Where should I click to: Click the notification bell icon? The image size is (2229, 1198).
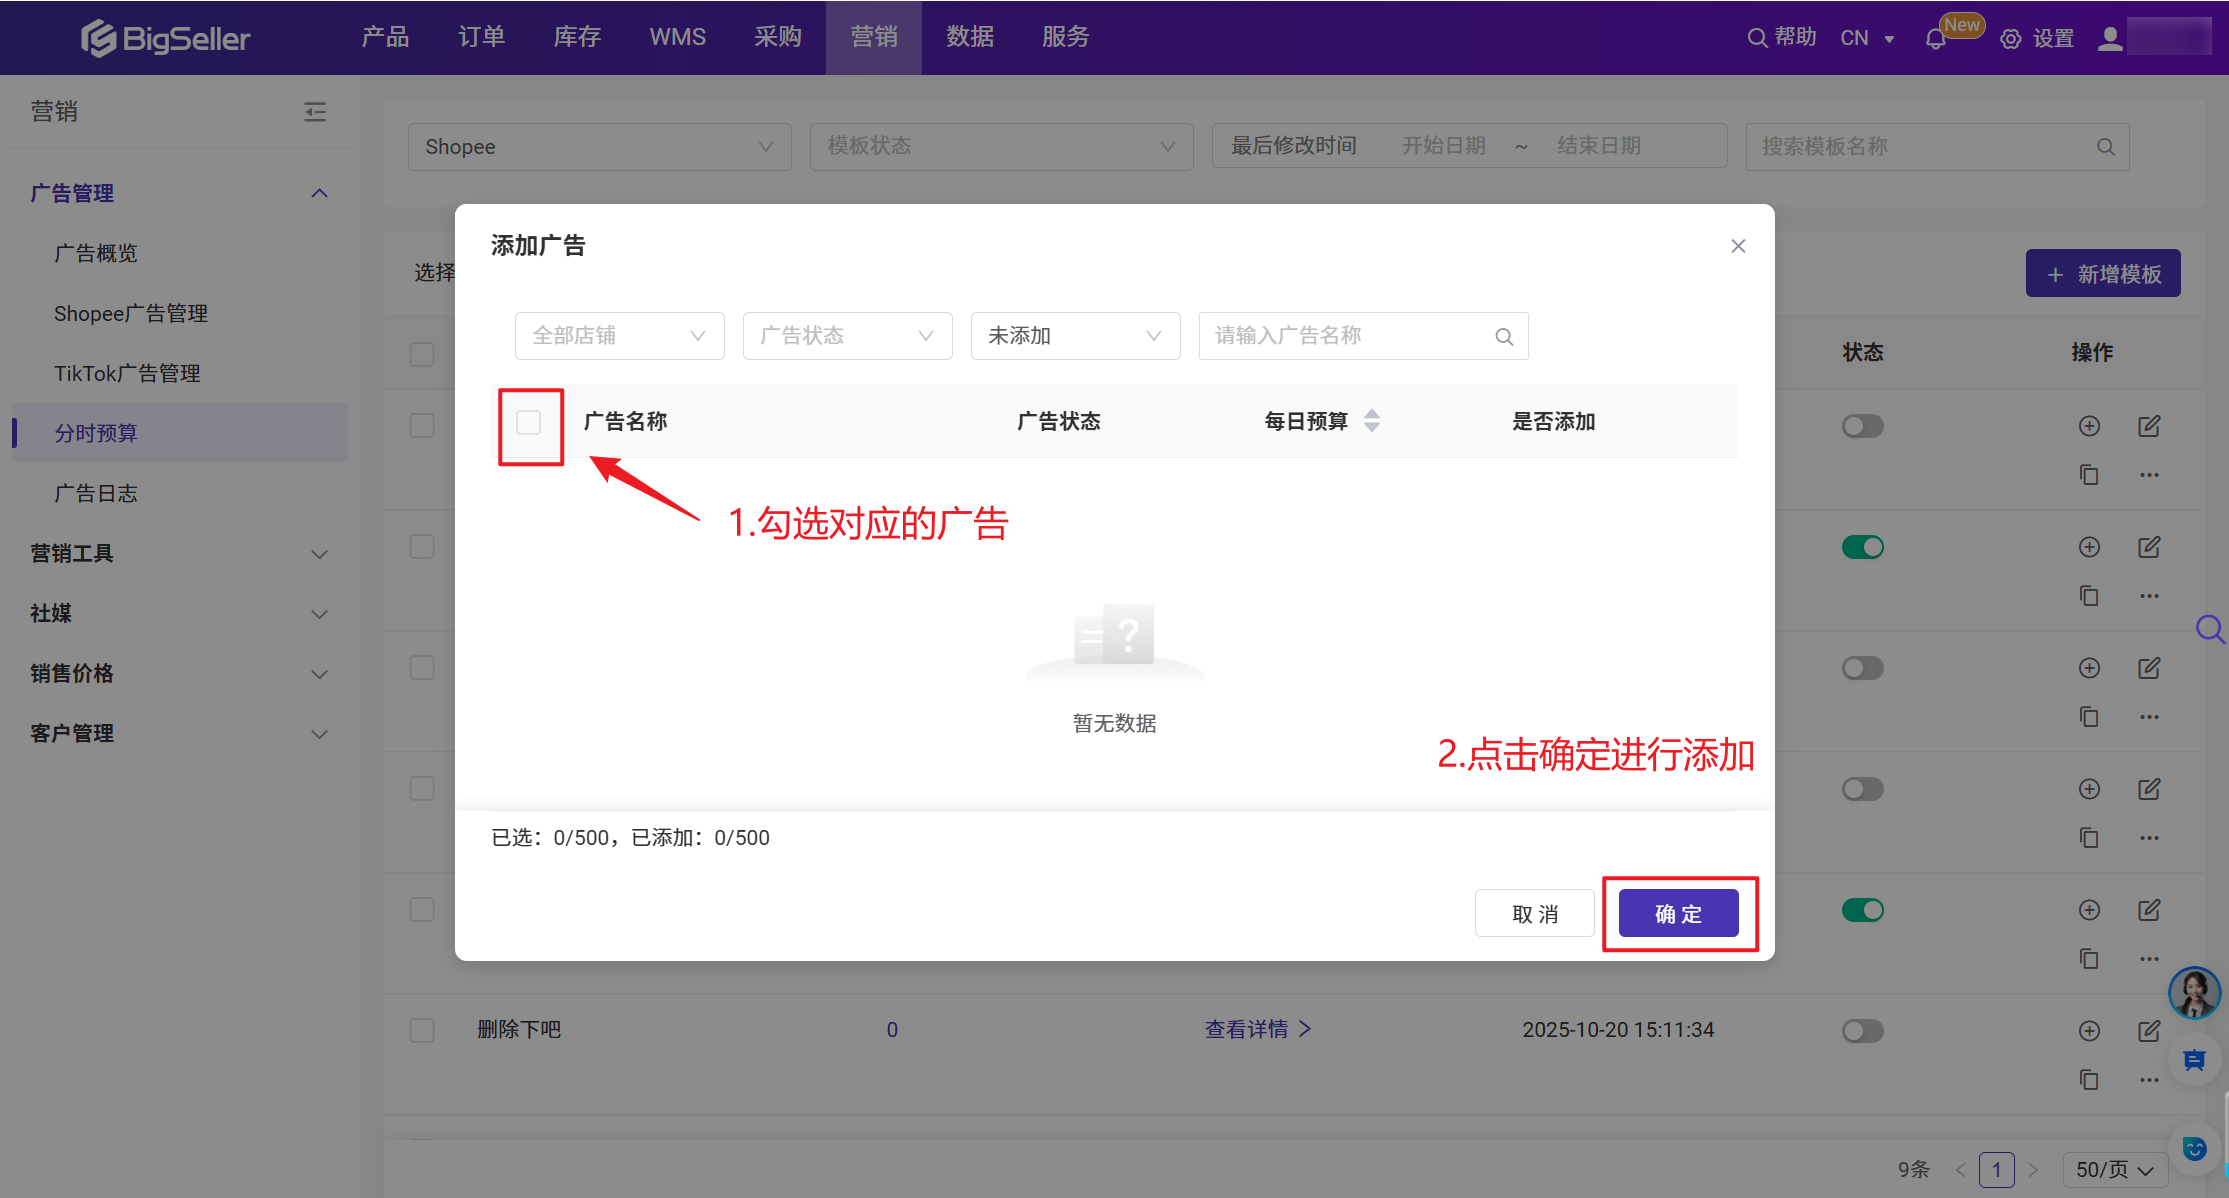pos(1935,39)
